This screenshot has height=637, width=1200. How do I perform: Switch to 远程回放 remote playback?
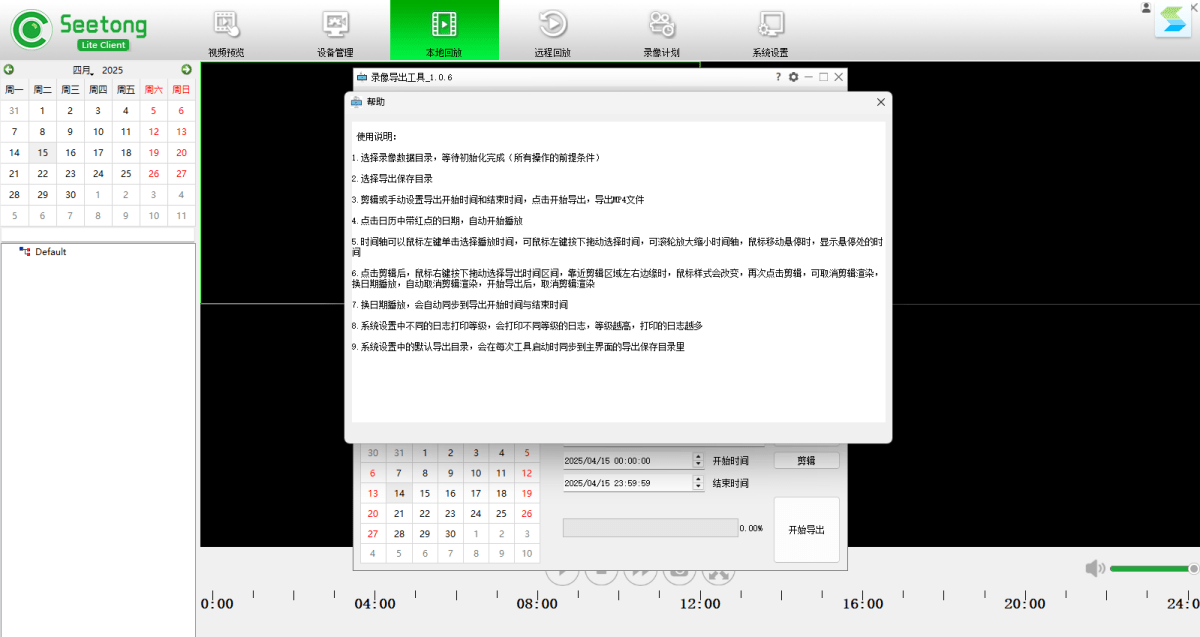tap(554, 29)
